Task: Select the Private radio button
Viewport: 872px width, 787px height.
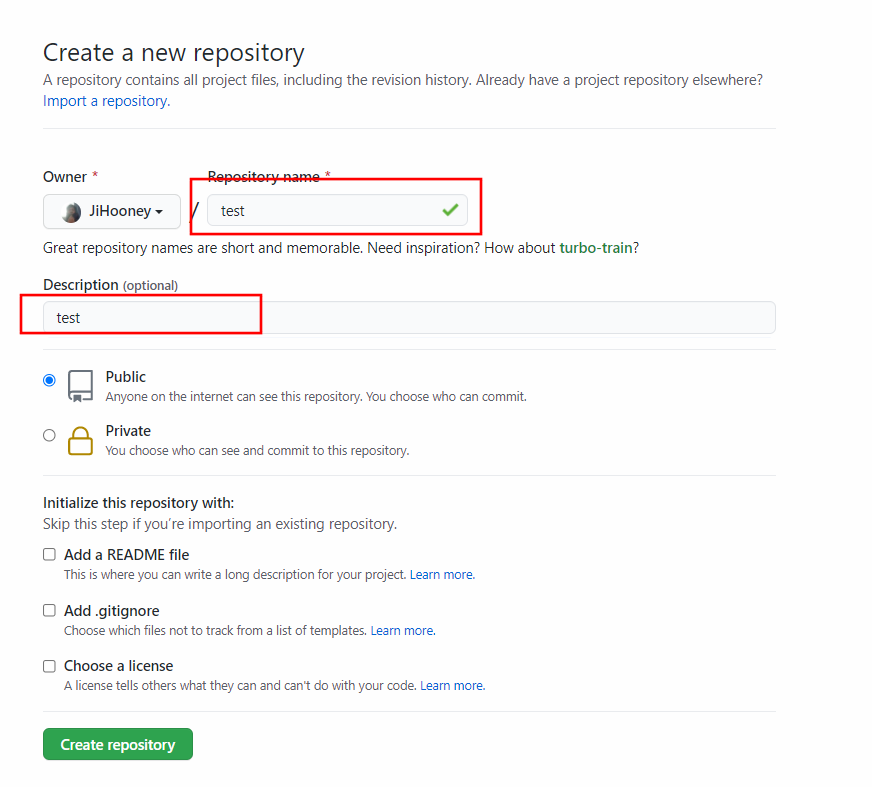Action: (x=49, y=435)
